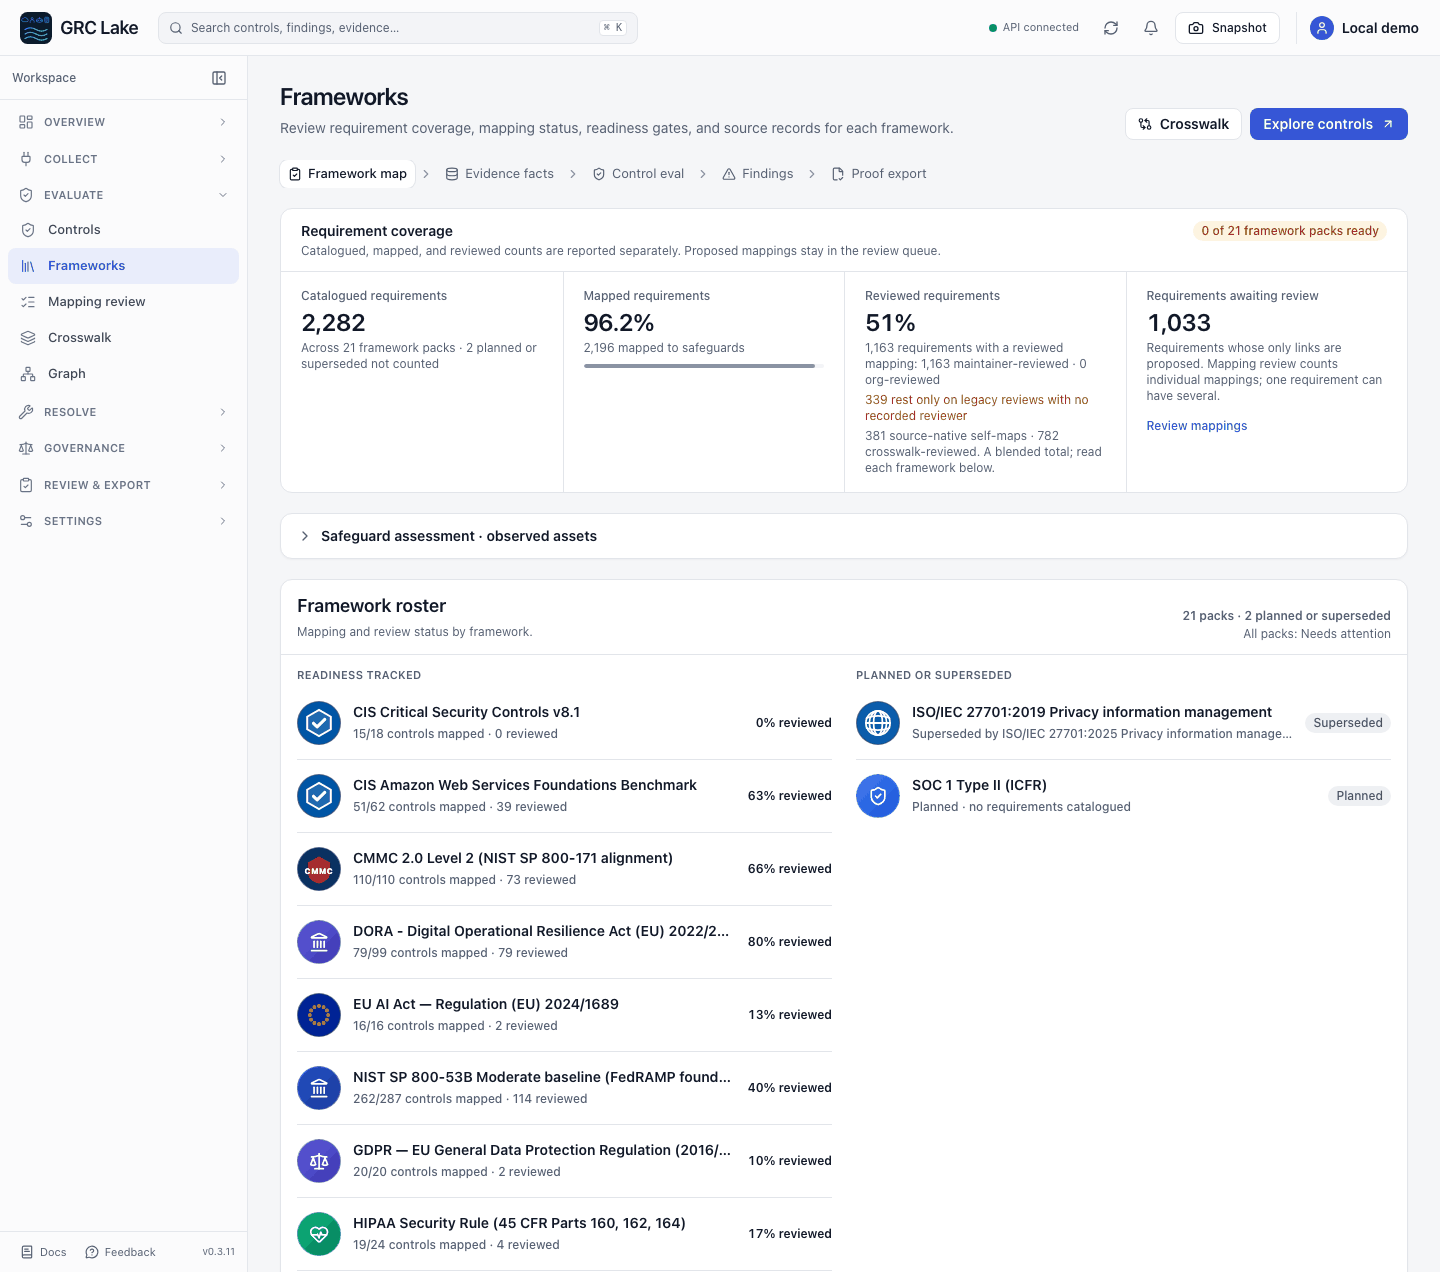Expand the OVERVIEW sidebar section
The image size is (1440, 1272).
[x=123, y=122]
